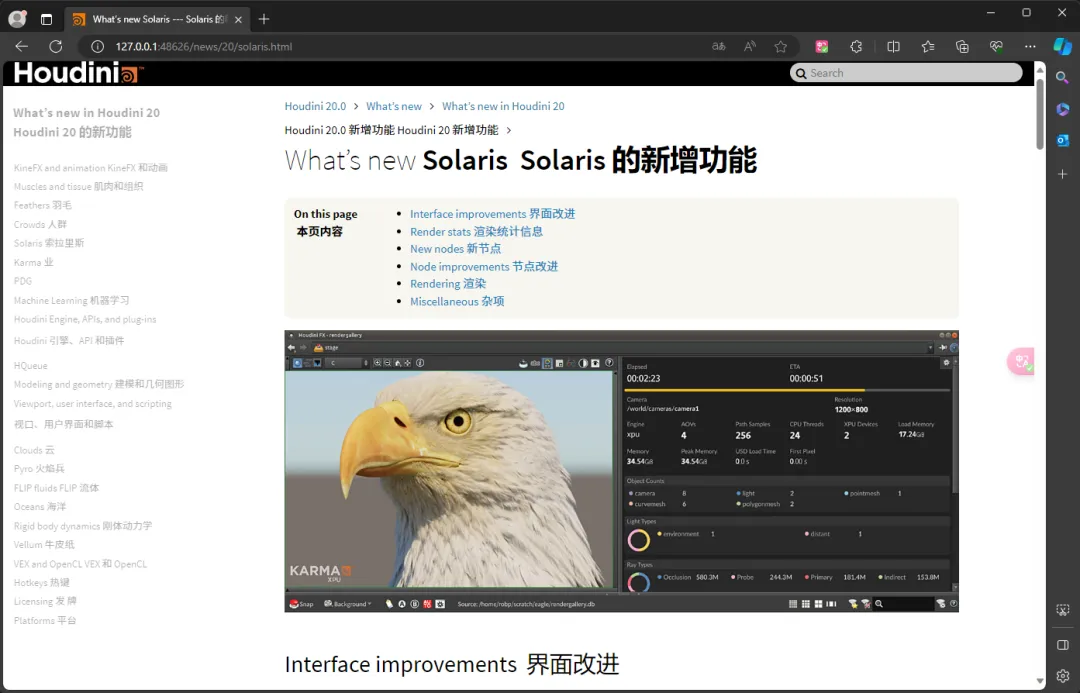Add a sidebar app with plus icon
Screen dimensions: 1080x693
click(x=1063, y=174)
